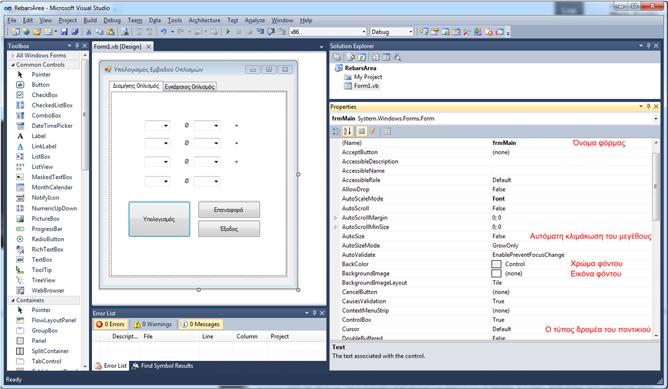Image resolution: width=668 pixels, height=389 pixels.
Task: Collapse the Containers toolbox group
Action: 13,300
